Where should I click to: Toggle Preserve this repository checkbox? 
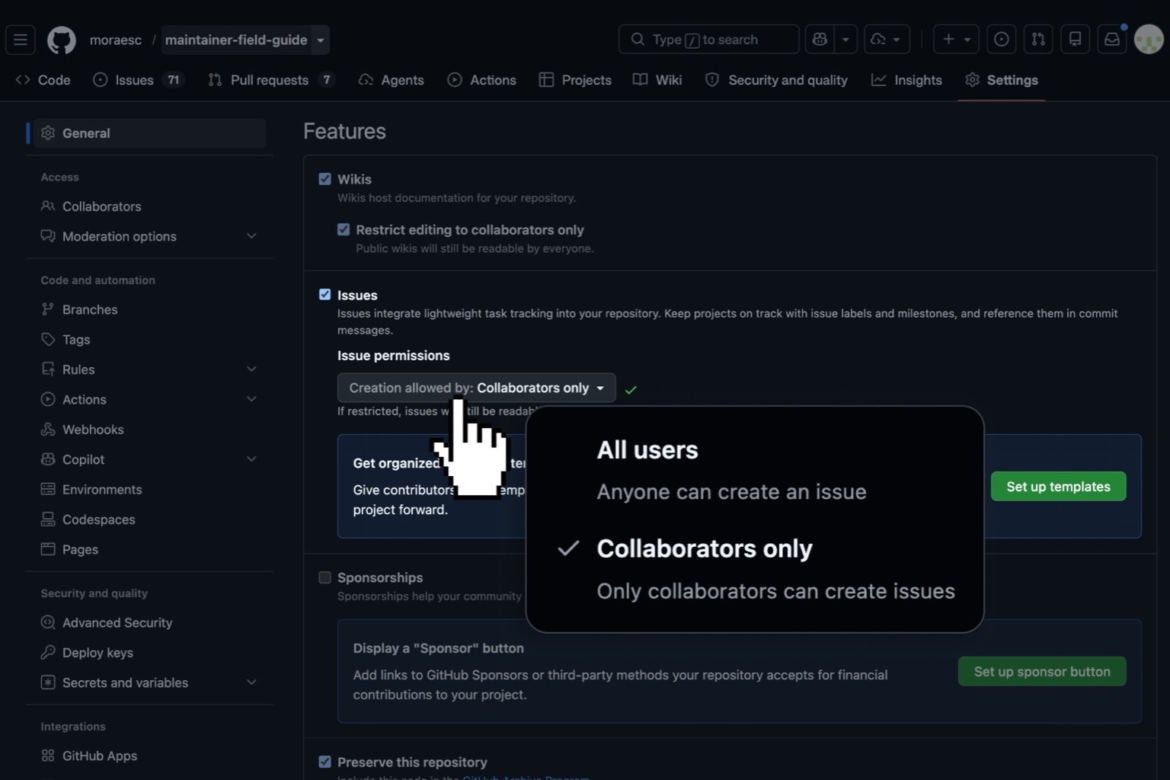[325, 761]
